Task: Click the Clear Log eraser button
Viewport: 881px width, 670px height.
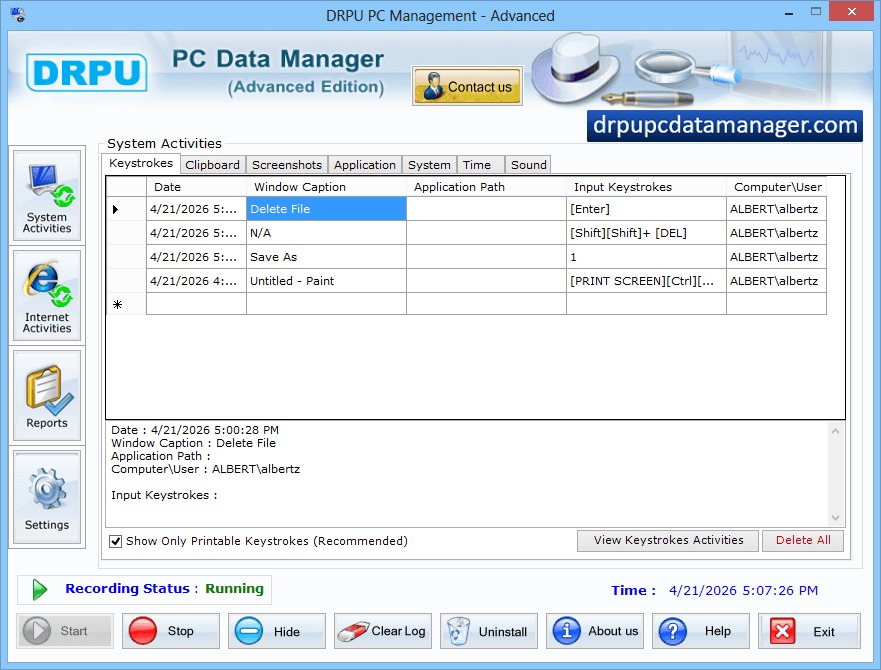Action: click(x=383, y=631)
